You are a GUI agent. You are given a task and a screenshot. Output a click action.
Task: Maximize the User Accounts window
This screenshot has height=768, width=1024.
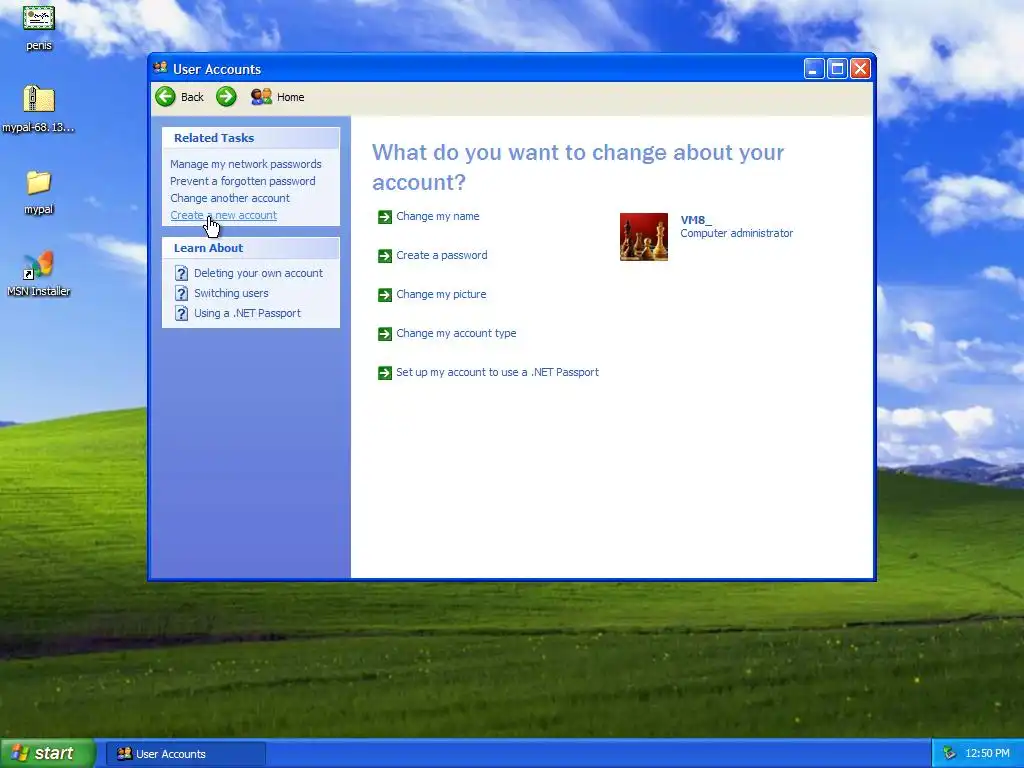click(837, 69)
